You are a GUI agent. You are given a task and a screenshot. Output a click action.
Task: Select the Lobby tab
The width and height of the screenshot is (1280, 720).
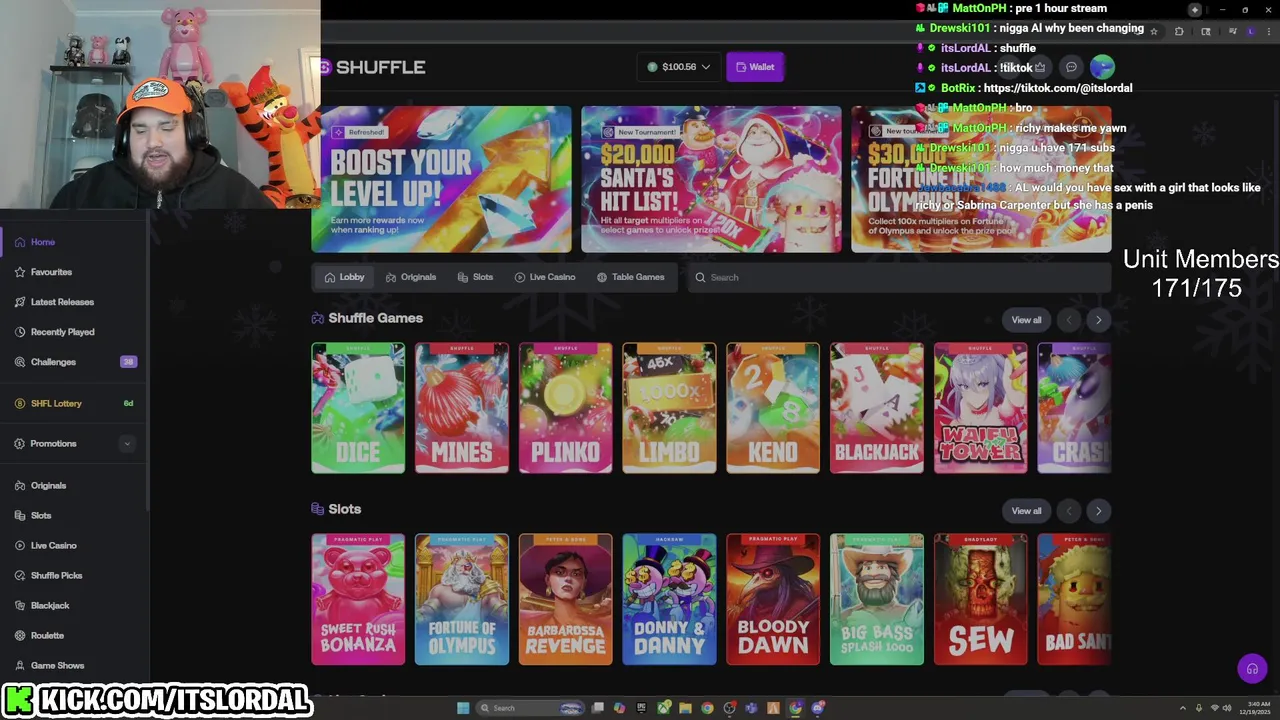click(x=344, y=277)
